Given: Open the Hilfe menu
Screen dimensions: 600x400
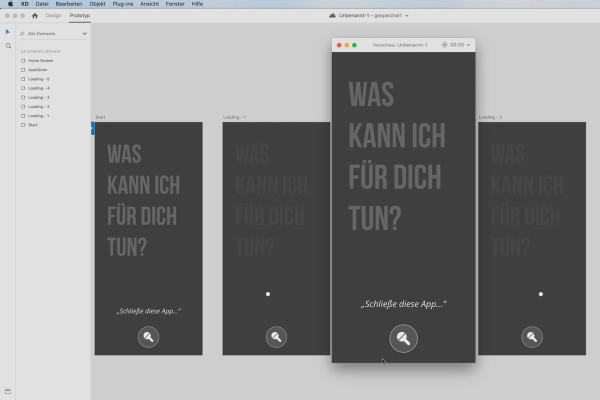Looking at the screenshot, I should [197, 4].
